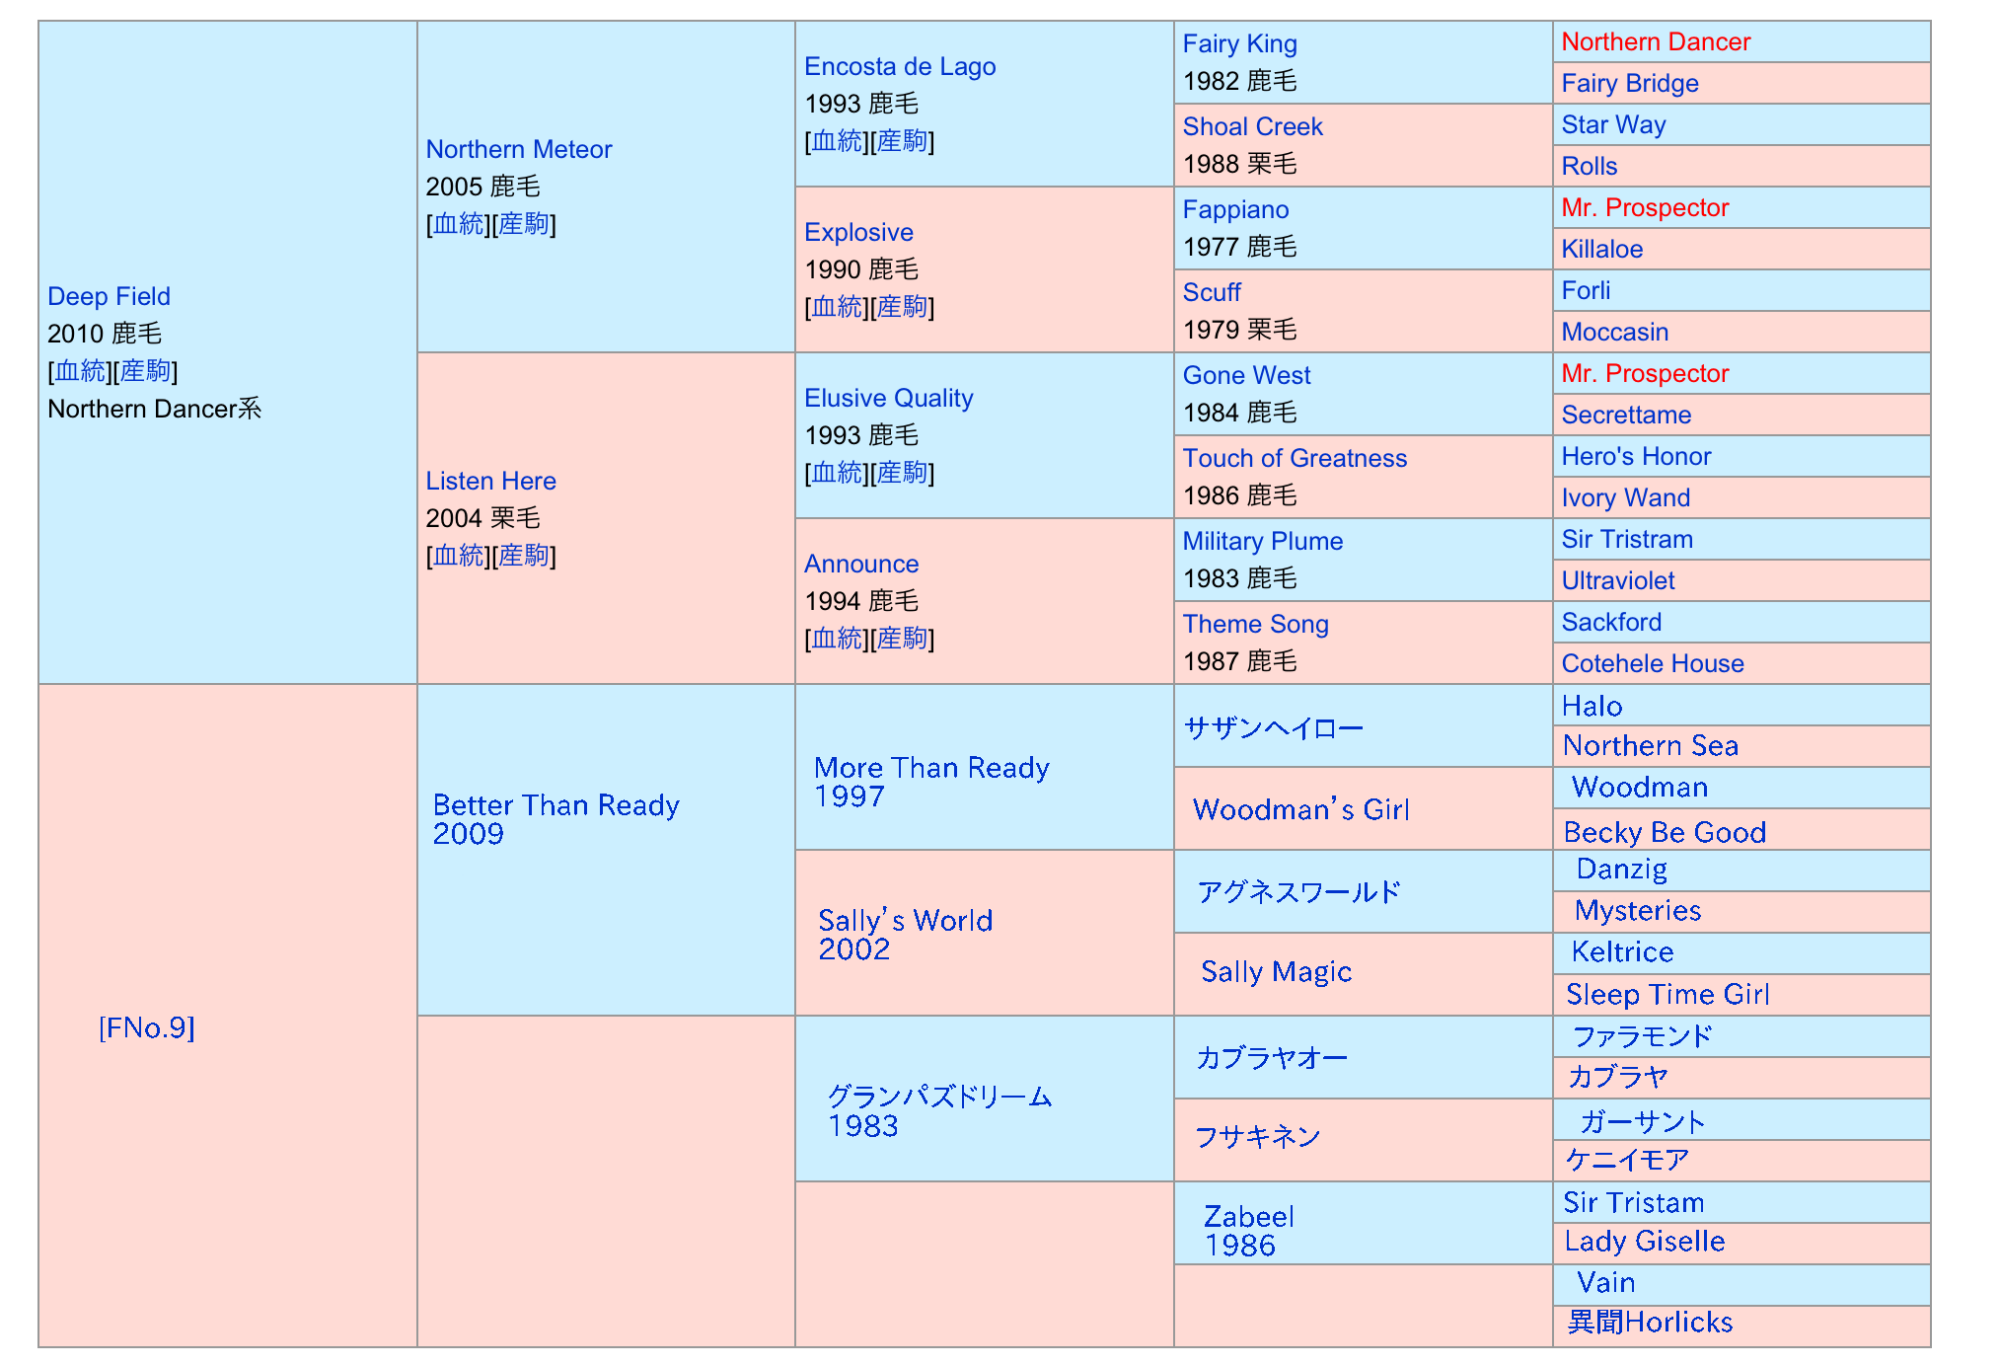Screen dimensions: 2000x1365
Task: Open Listen Here pedigree entry
Action: coord(490,481)
